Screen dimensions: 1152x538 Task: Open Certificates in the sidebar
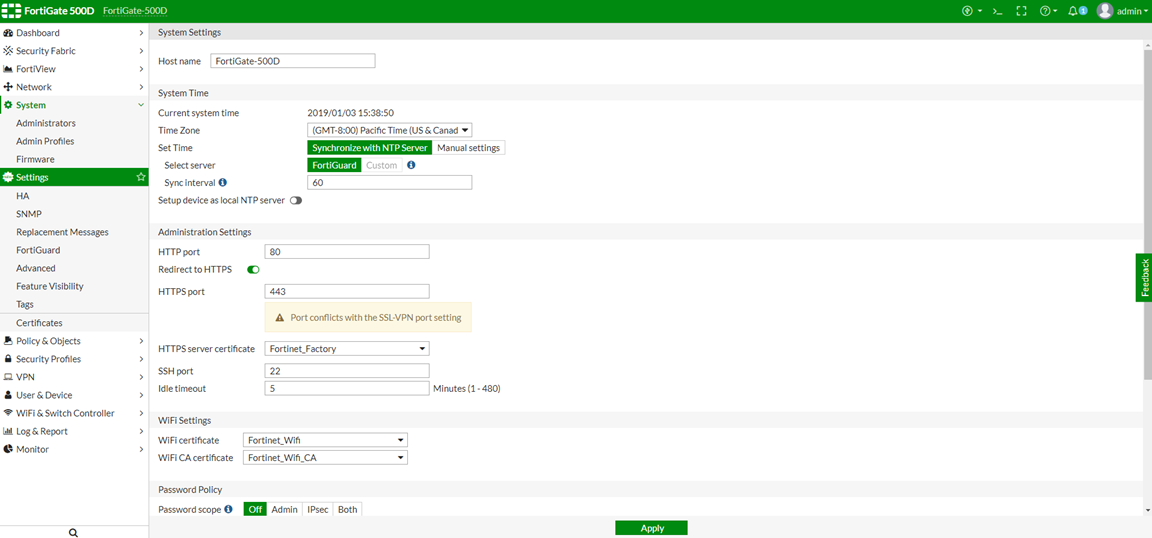39,323
